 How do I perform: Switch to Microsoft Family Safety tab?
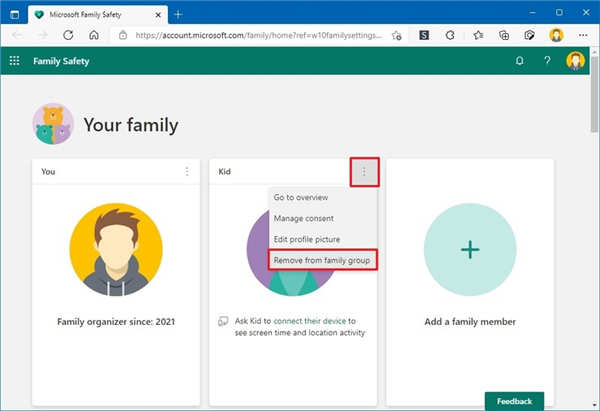click(x=98, y=15)
